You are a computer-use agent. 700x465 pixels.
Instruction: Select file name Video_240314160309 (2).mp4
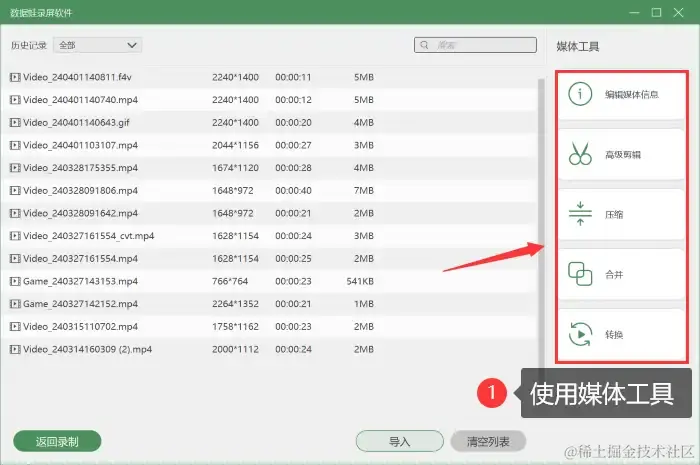point(88,349)
